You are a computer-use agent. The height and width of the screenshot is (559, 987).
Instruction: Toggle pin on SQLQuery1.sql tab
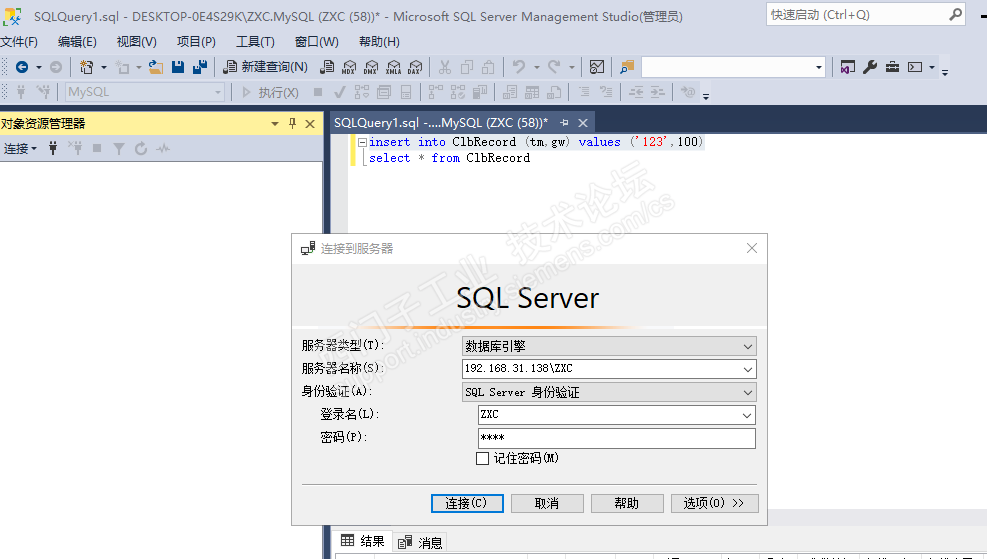564,123
